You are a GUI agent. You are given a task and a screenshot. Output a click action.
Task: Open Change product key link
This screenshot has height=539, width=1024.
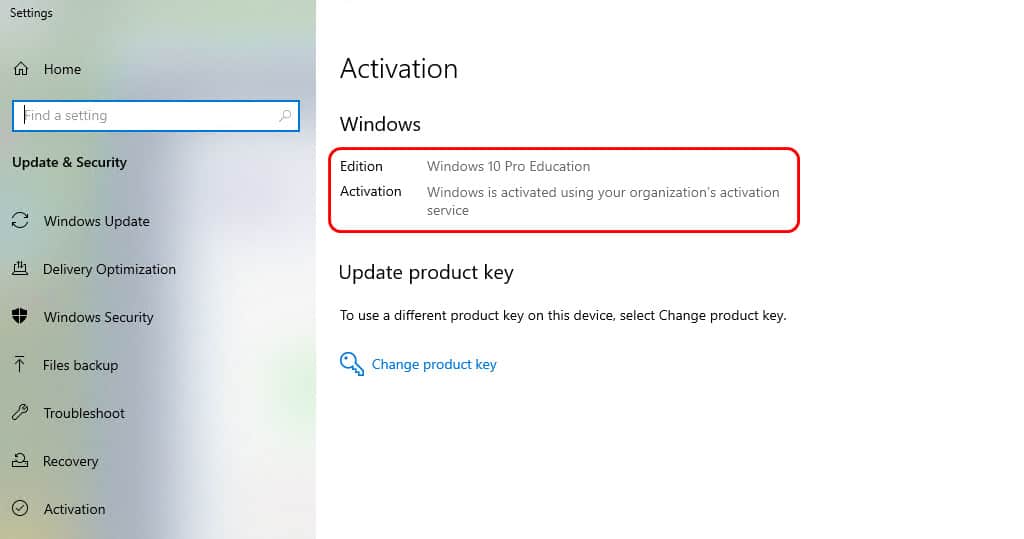(x=434, y=364)
